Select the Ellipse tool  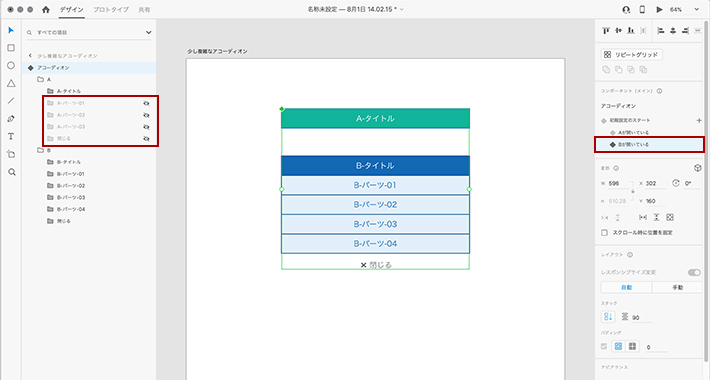coord(11,66)
